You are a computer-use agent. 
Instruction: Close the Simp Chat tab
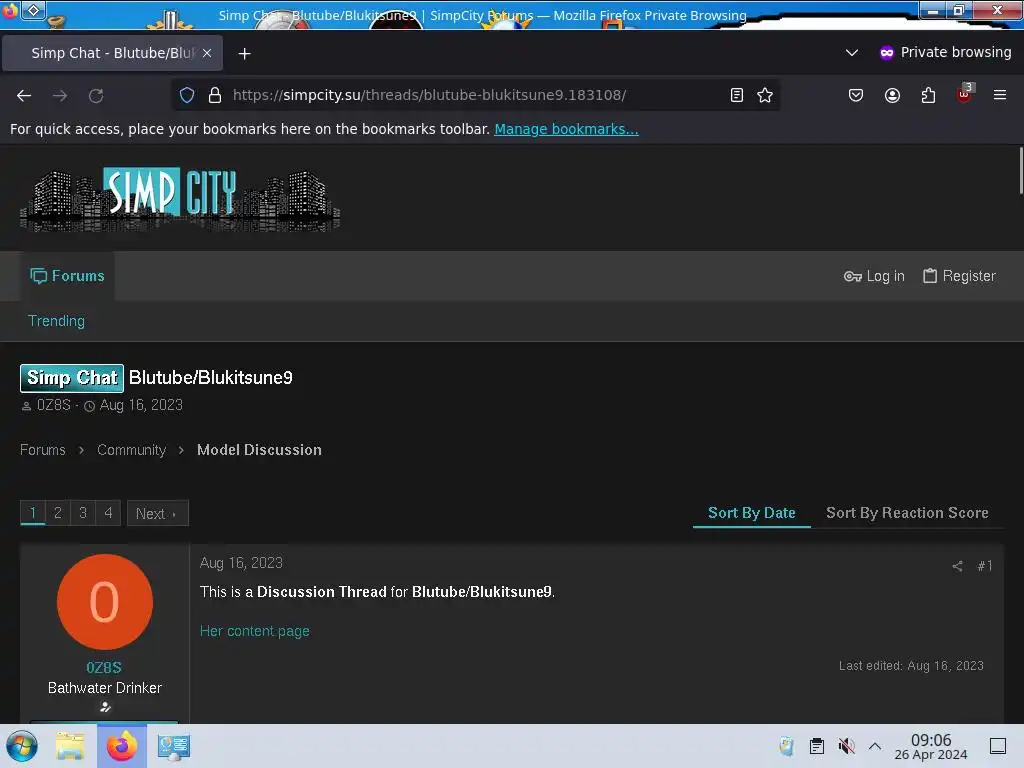click(207, 53)
